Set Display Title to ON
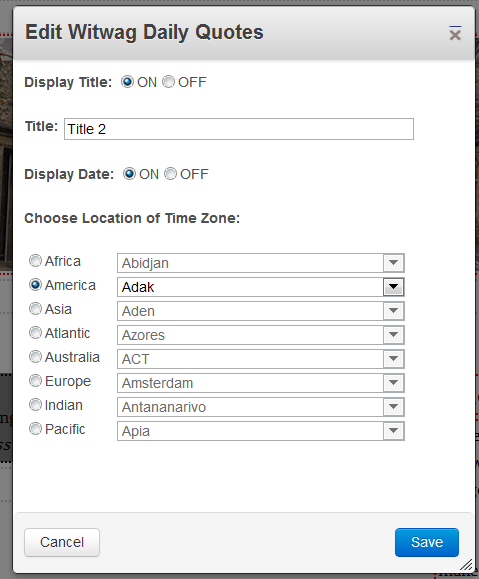Viewport: 479px width, 579px height. (127, 82)
